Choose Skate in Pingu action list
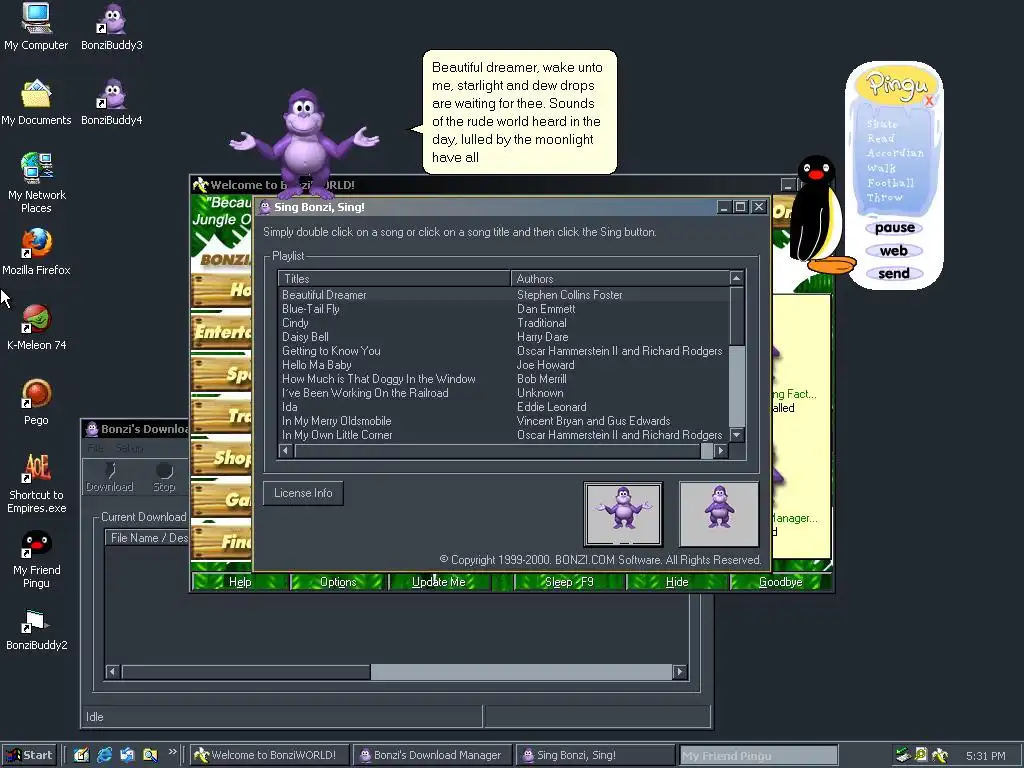 (x=882, y=124)
